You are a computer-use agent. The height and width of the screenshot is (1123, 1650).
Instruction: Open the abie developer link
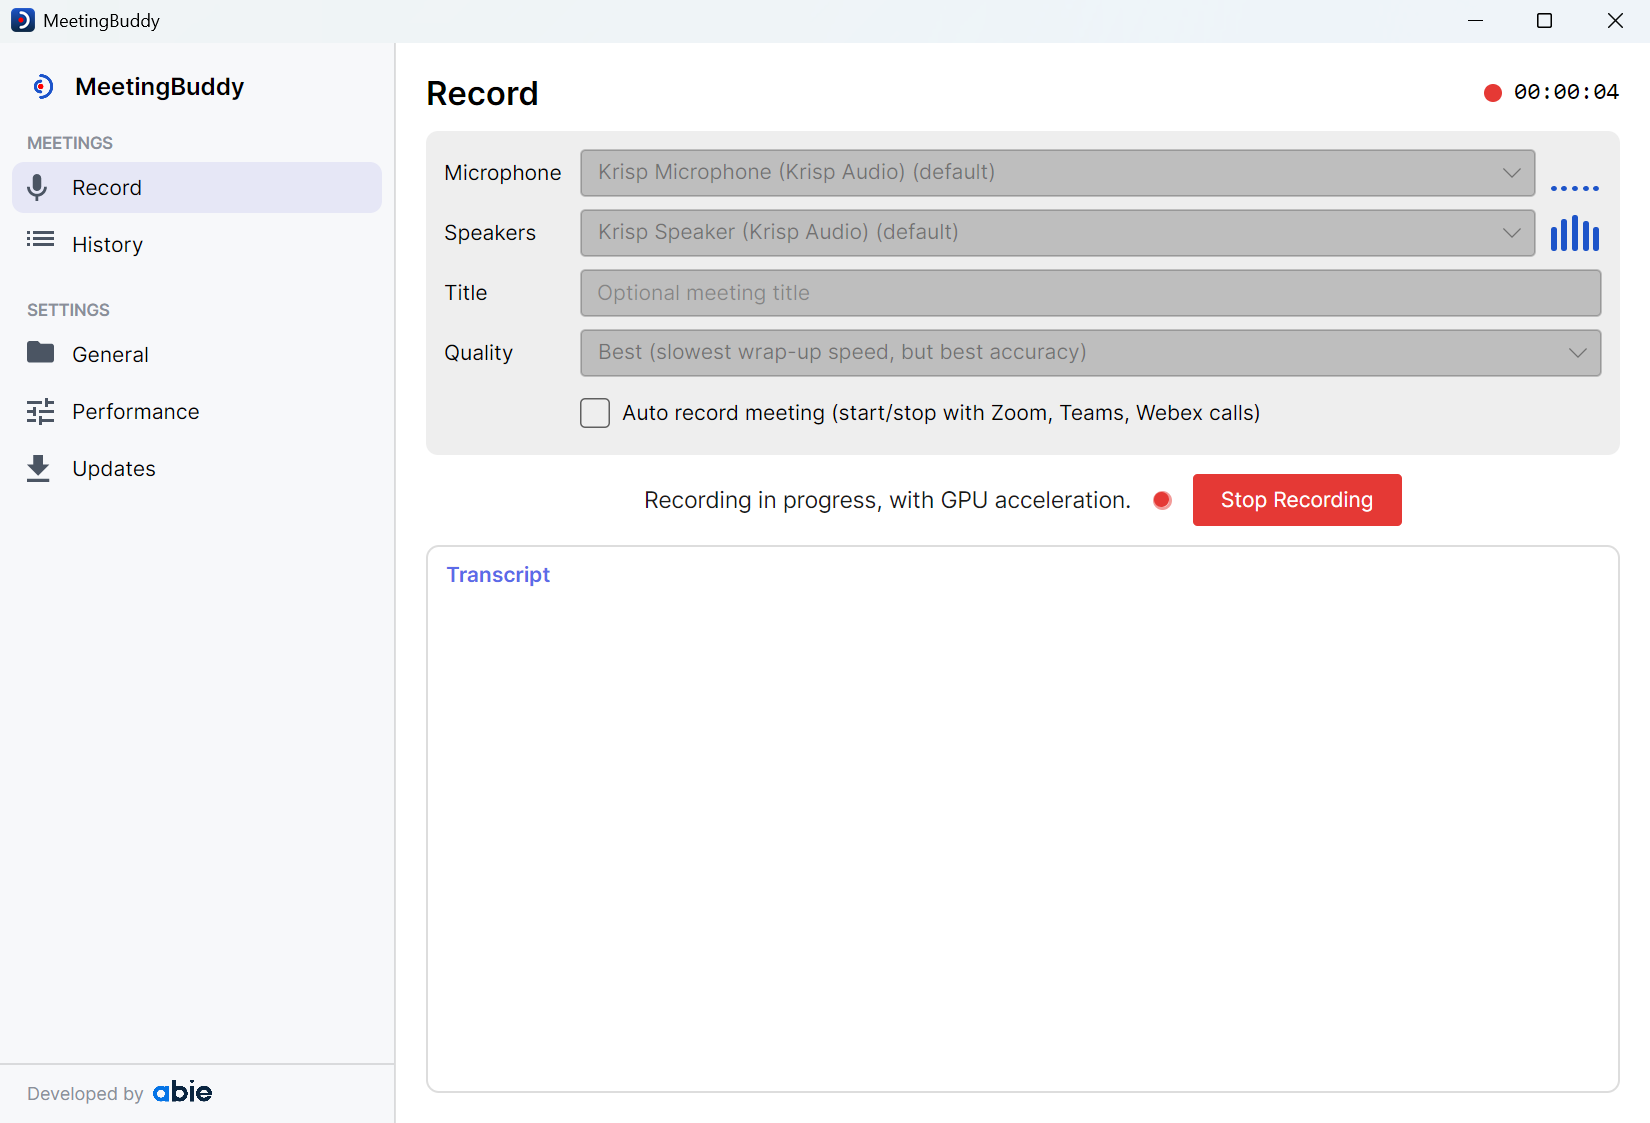click(182, 1092)
